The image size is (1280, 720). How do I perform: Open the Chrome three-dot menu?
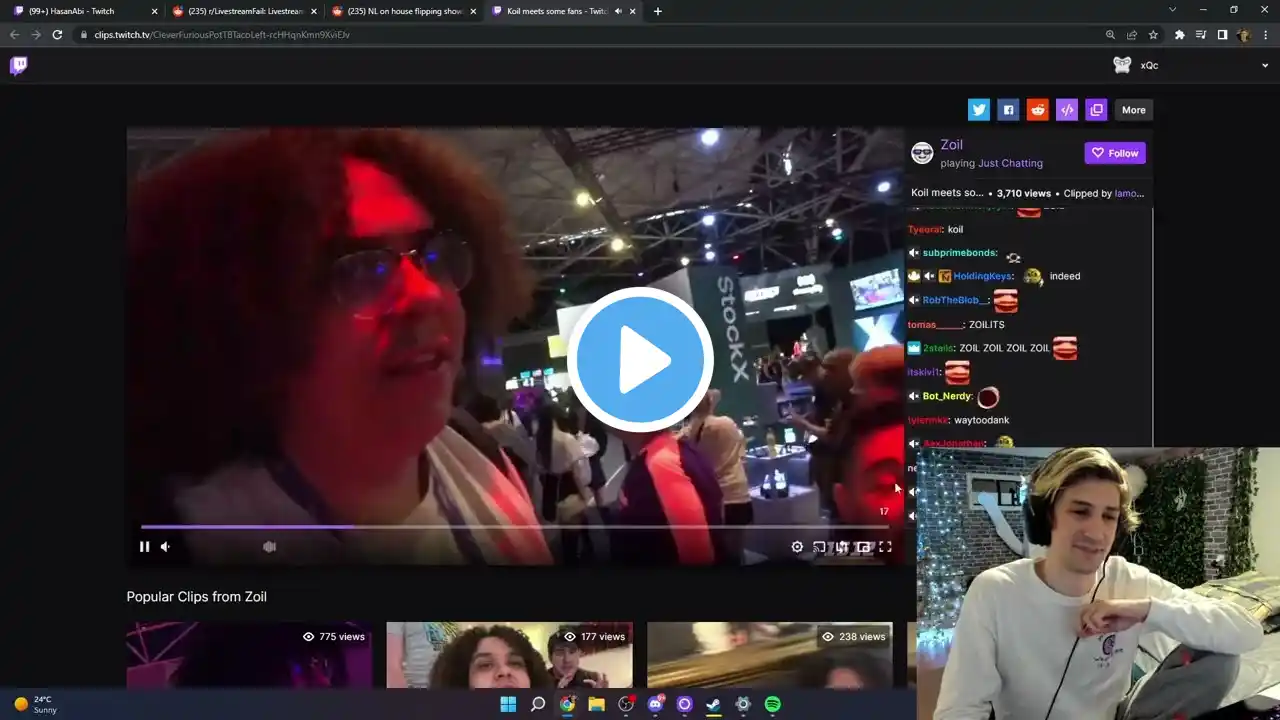pyautogui.click(x=1265, y=34)
